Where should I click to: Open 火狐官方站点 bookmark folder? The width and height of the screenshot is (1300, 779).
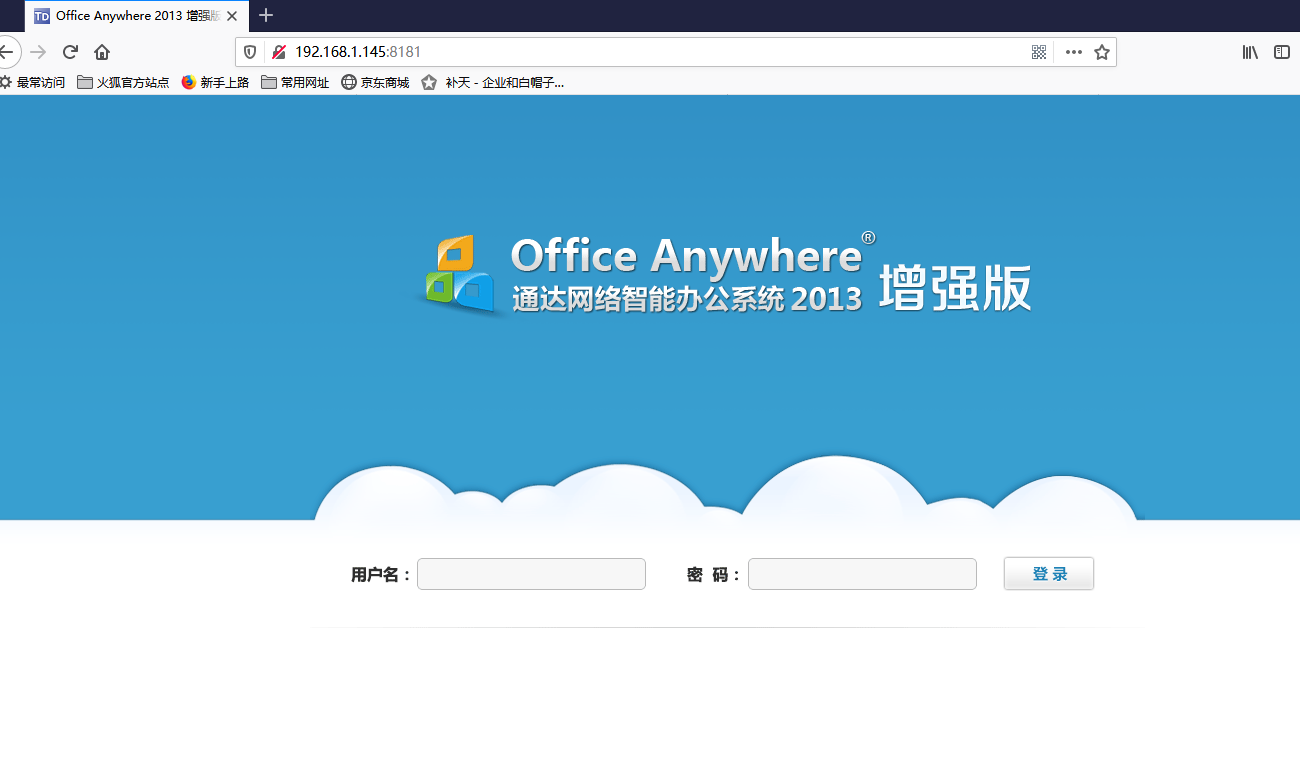tap(123, 83)
